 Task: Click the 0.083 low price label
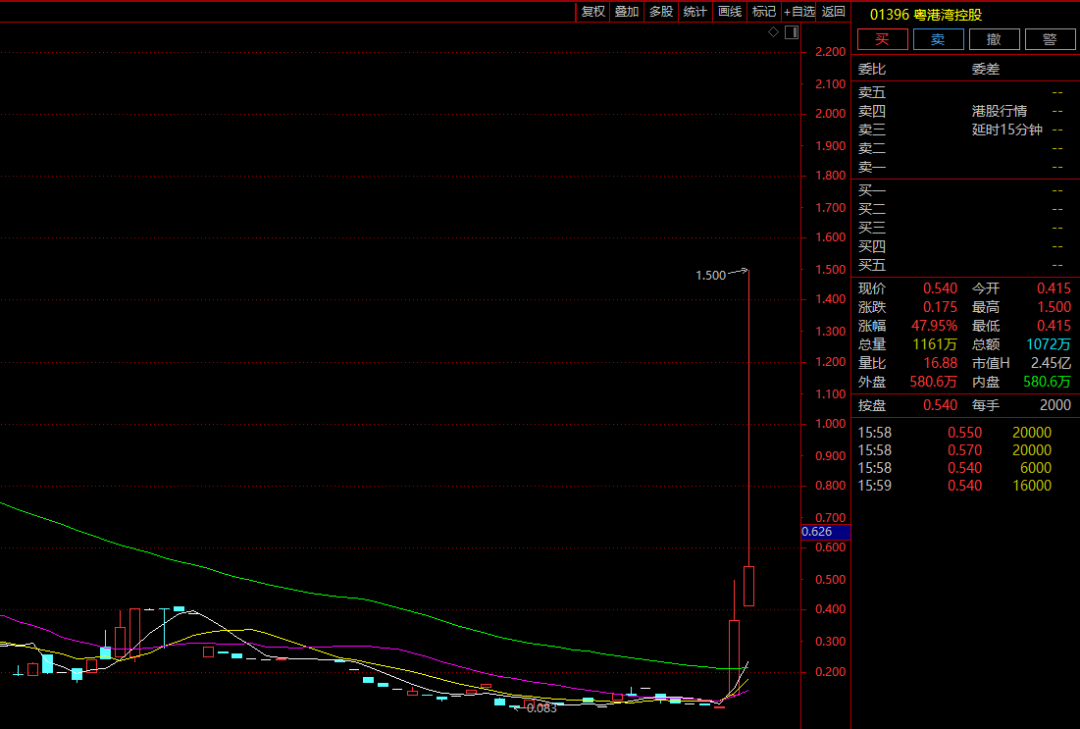coord(541,708)
